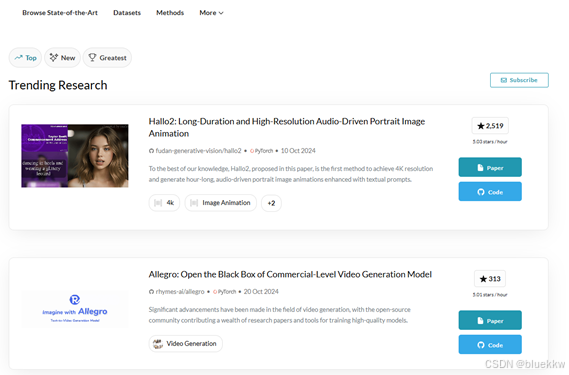The height and width of the screenshot is (375, 569).
Task: Select the Image Animation tag
Action: (x=221, y=203)
